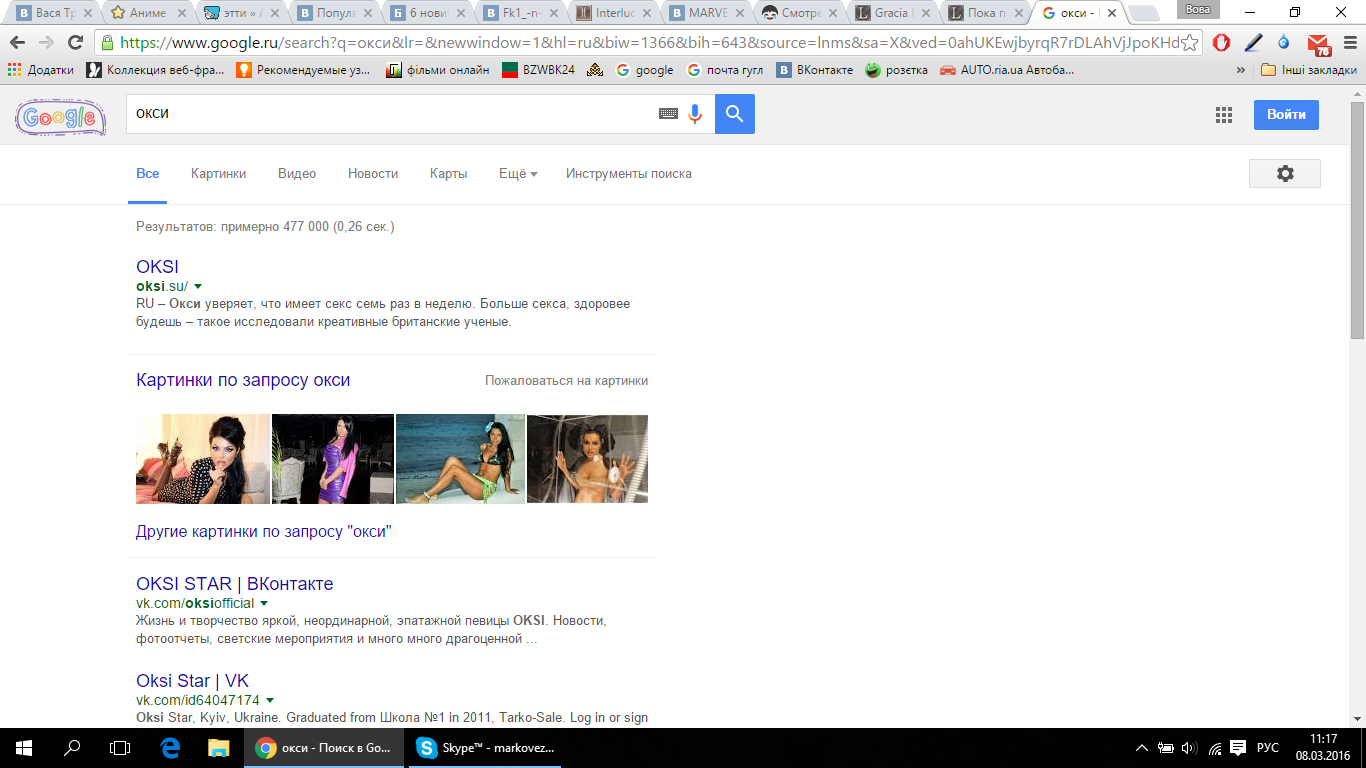Click Инструменты поиска search tools

coord(628,173)
